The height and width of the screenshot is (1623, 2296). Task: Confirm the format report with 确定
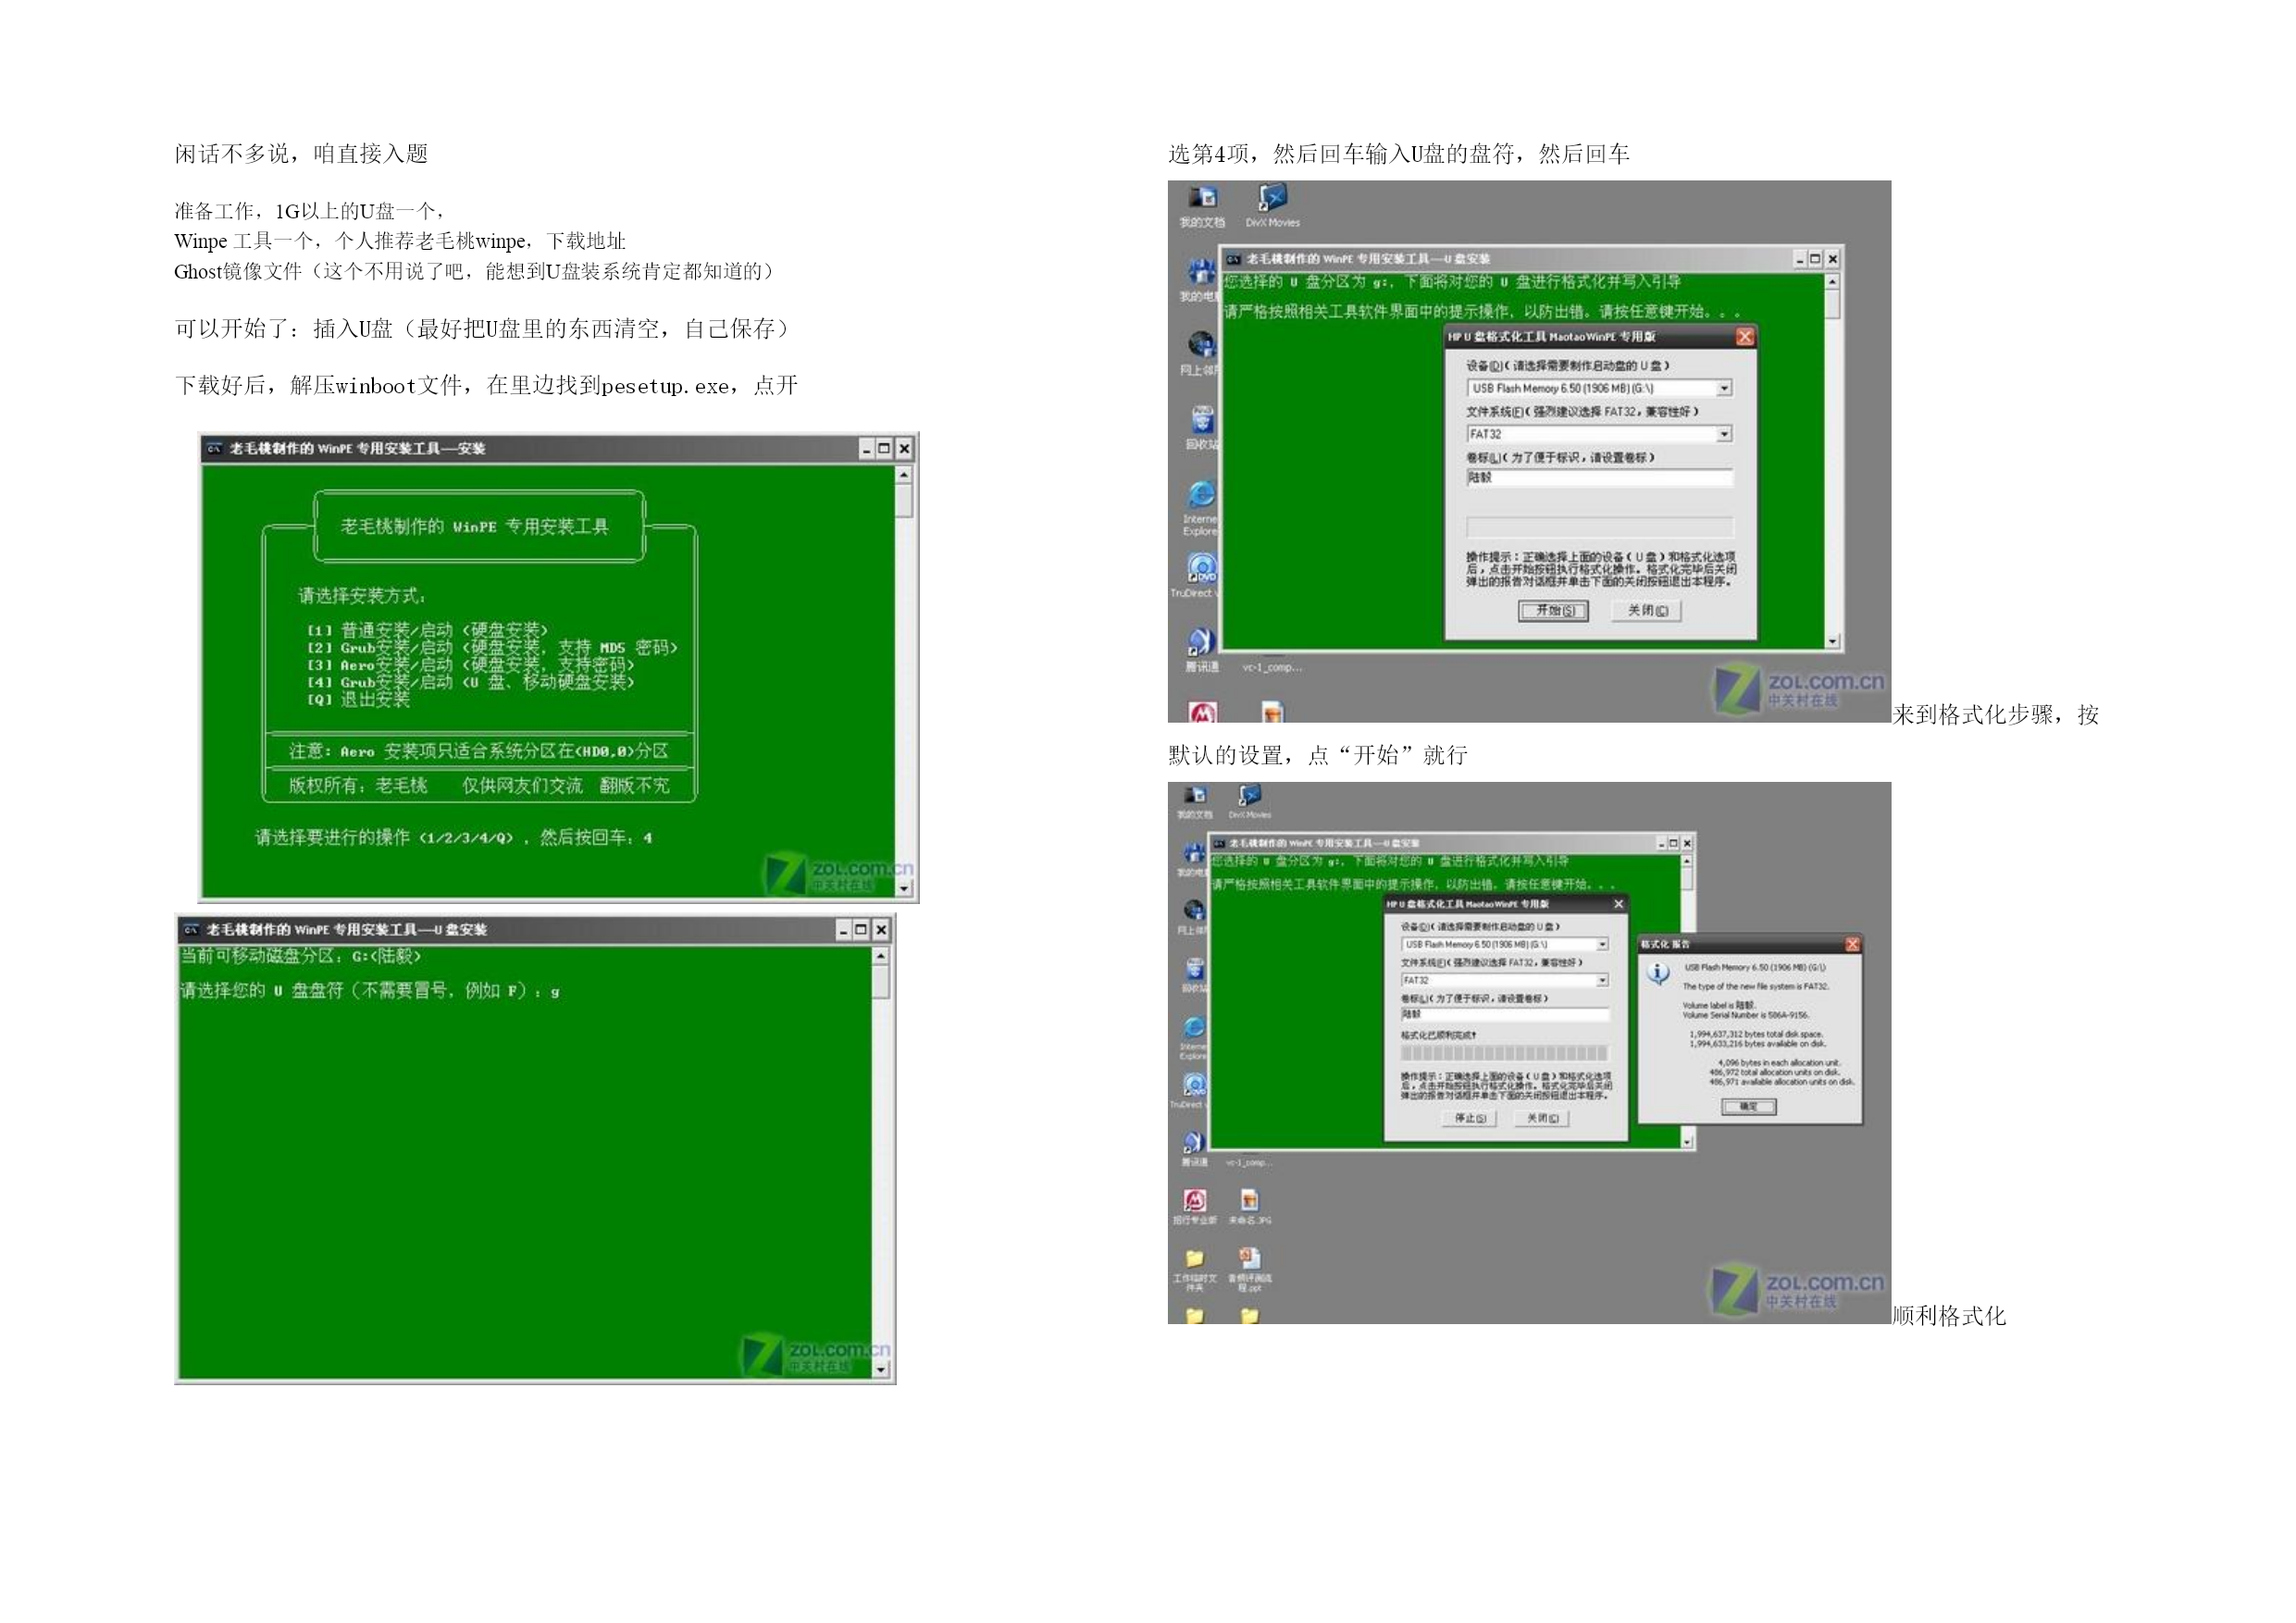[1749, 1107]
